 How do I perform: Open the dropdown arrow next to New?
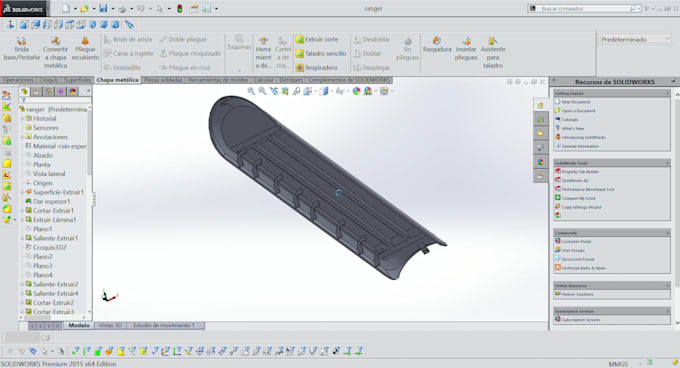75,9
